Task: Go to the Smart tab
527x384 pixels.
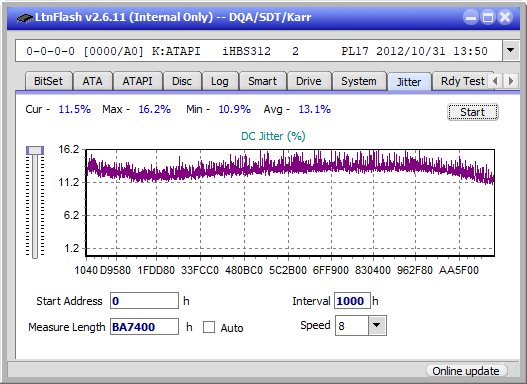Action: pos(262,81)
